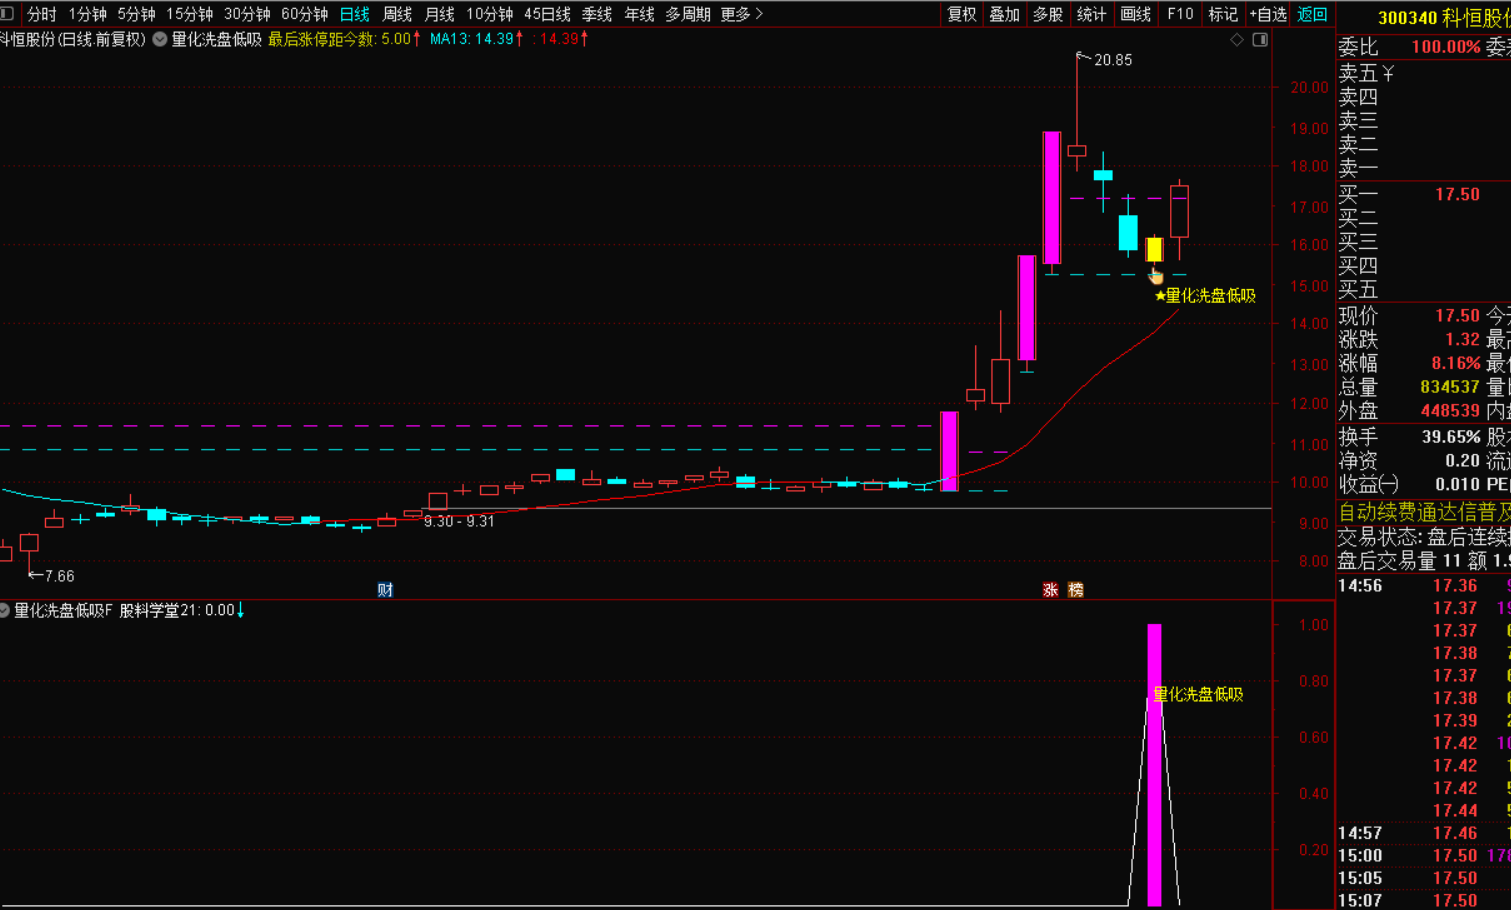Open the 画线 drawing tools
Image resolution: width=1511 pixels, height=910 pixels.
1135,14
